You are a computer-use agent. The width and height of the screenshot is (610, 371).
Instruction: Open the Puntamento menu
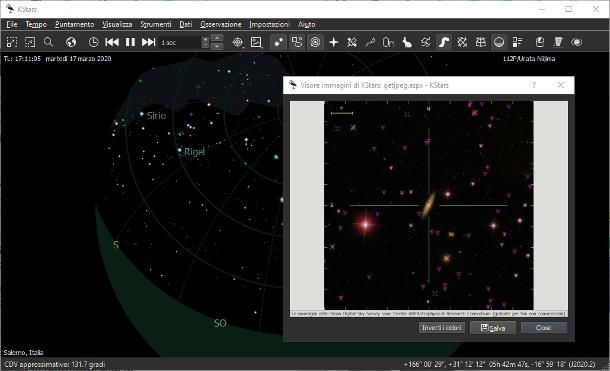(74, 24)
